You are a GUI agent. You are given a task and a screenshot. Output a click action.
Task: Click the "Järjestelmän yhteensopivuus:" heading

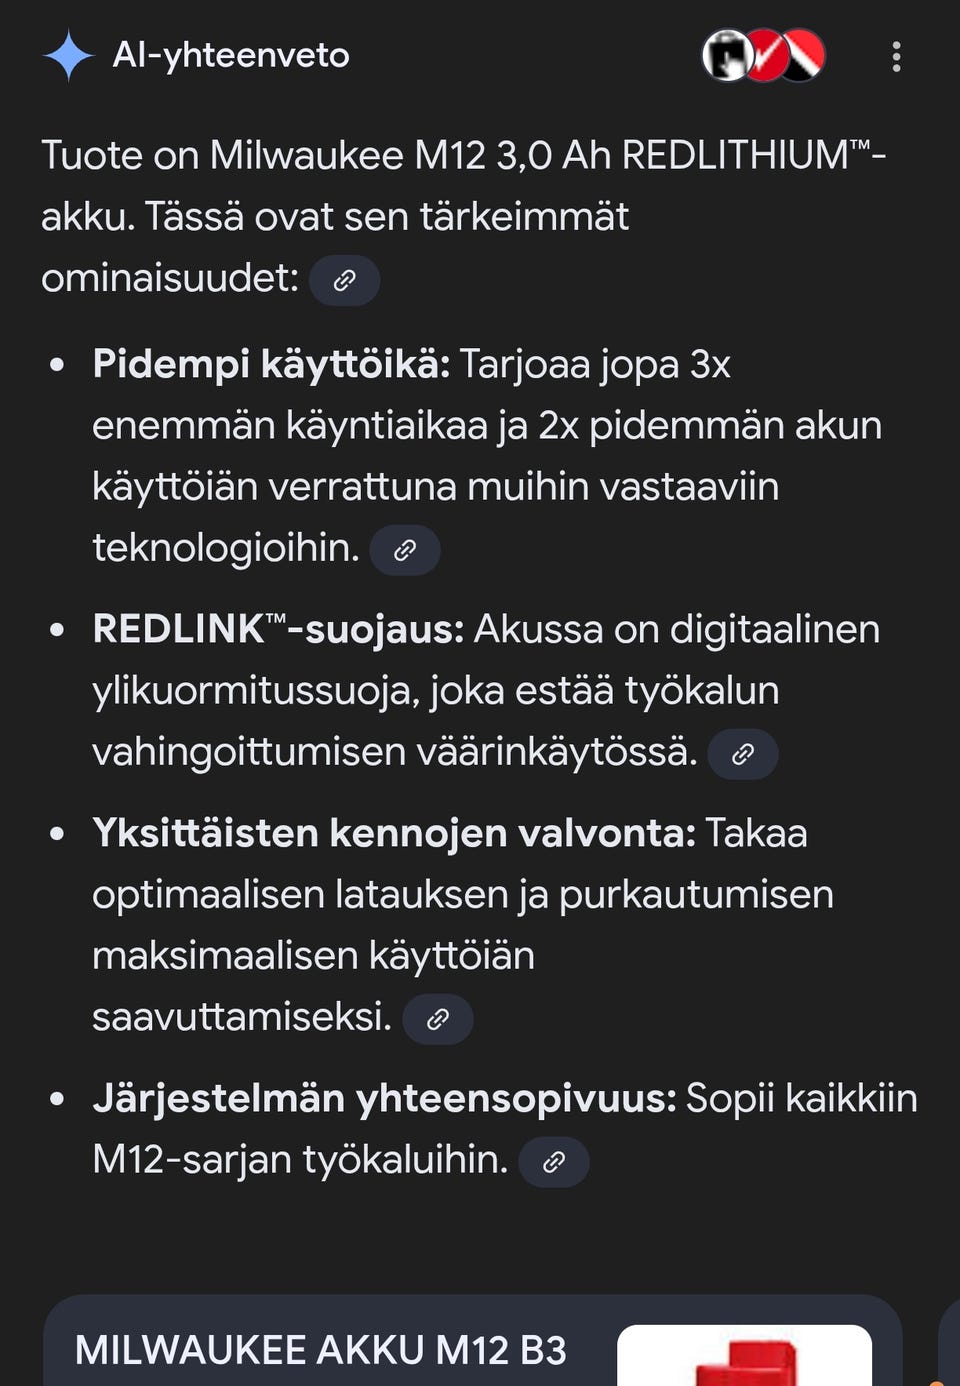[x=384, y=1097]
